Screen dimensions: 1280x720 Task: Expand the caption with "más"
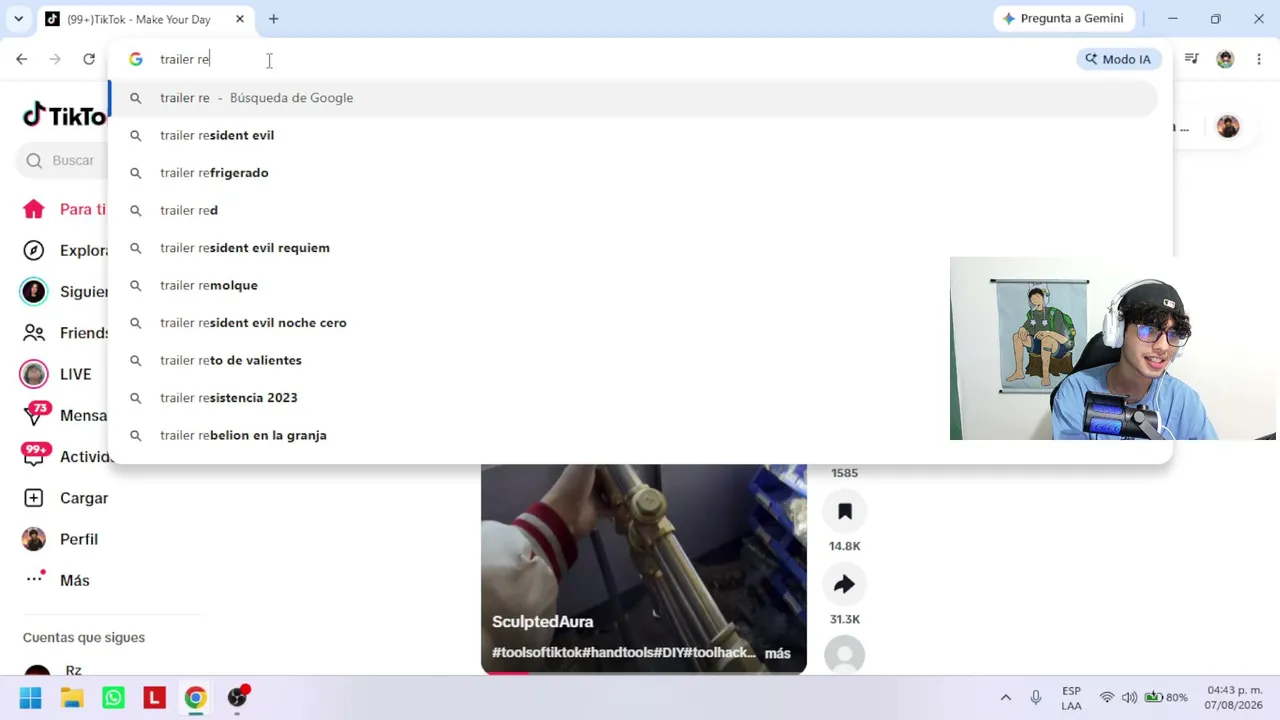pyautogui.click(x=777, y=653)
